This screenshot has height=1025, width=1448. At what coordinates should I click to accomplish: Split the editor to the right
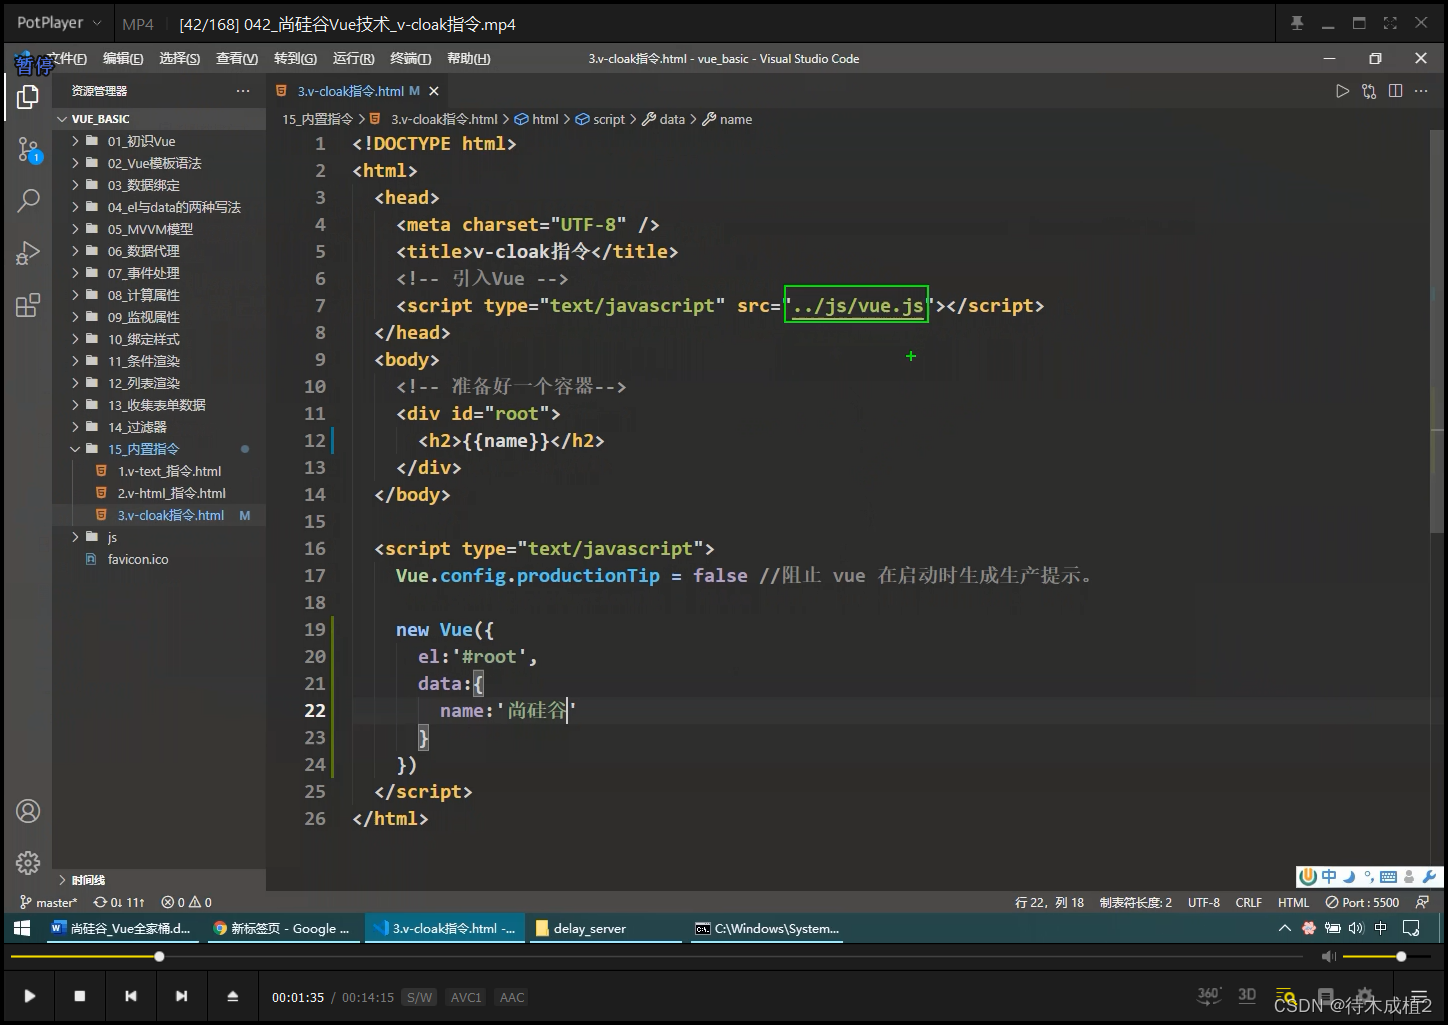tap(1395, 91)
